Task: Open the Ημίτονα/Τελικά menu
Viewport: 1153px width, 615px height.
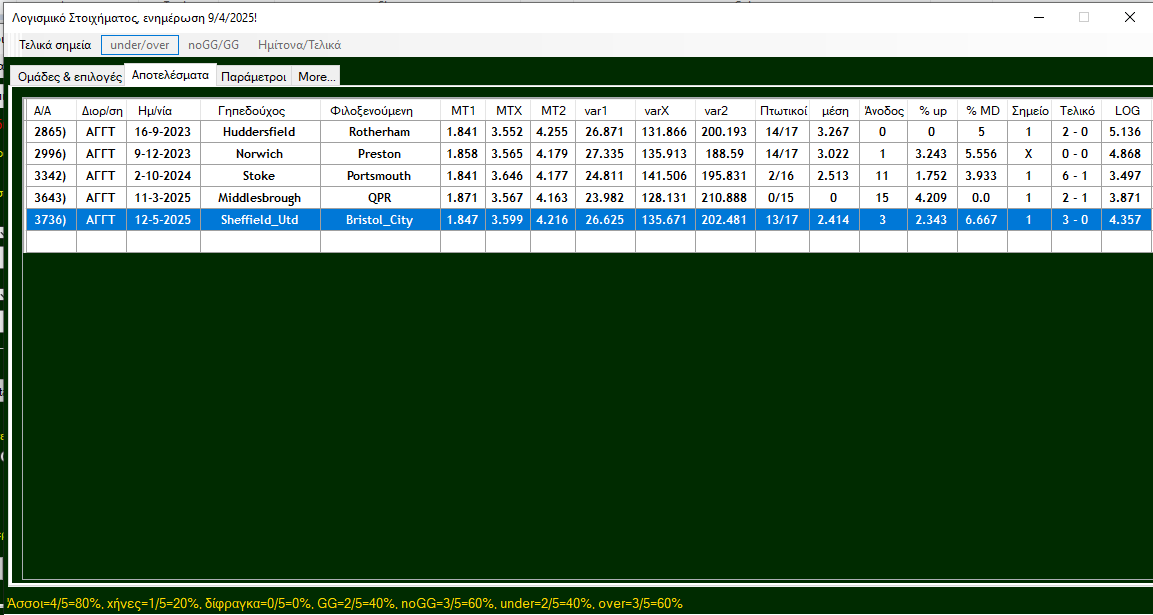Action: (x=299, y=45)
